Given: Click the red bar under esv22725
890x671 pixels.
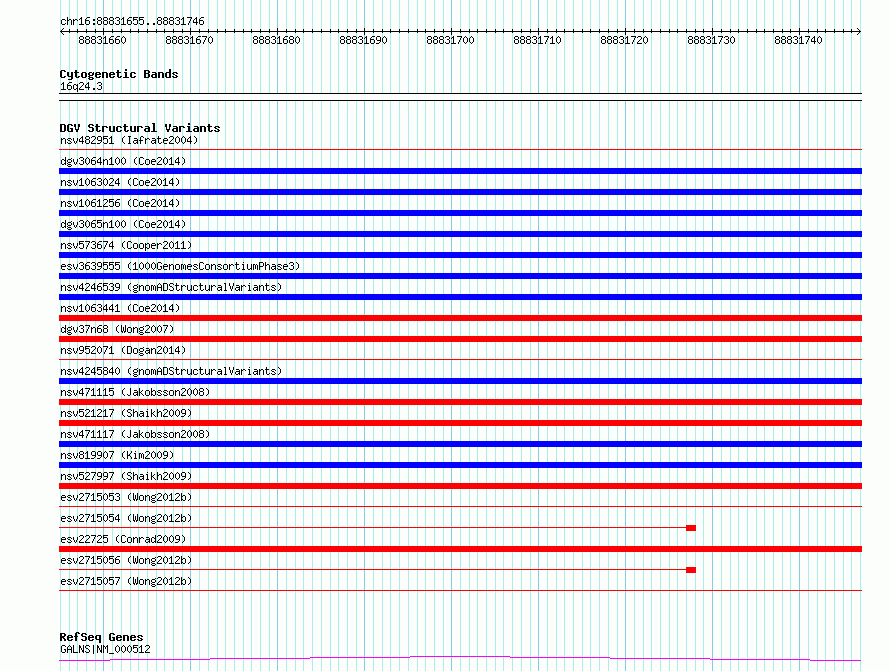Looking at the screenshot, I should (x=460, y=549).
